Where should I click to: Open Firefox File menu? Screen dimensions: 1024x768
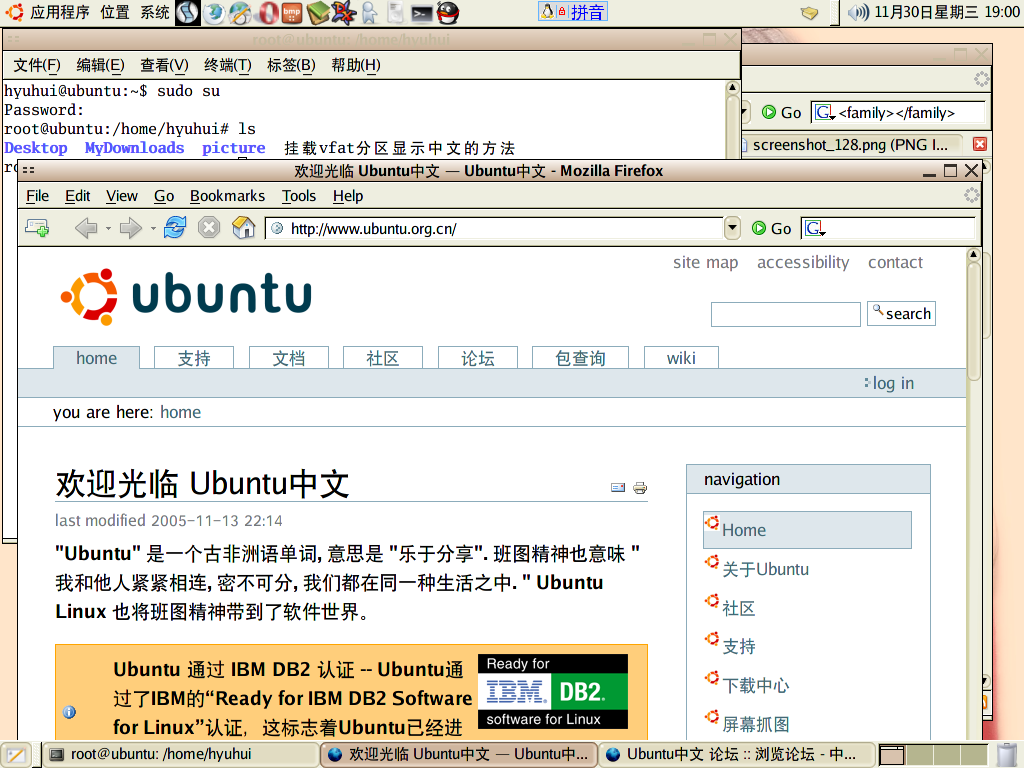point(37,196)
